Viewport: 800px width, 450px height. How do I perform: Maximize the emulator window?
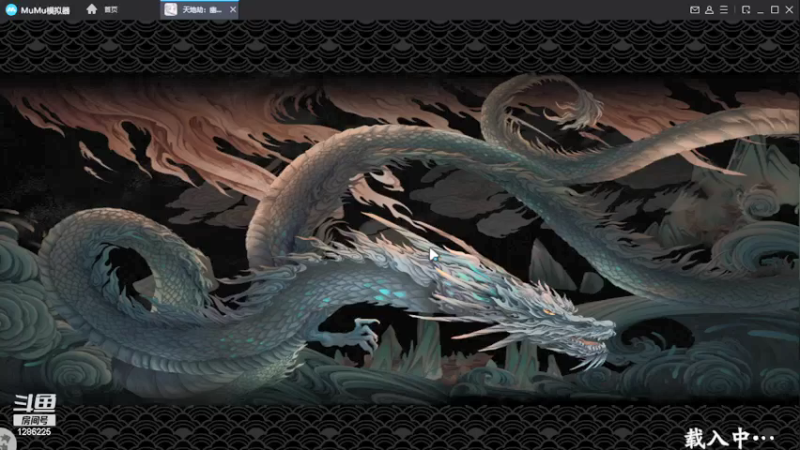pyautogui.click(x=774, y=10)
